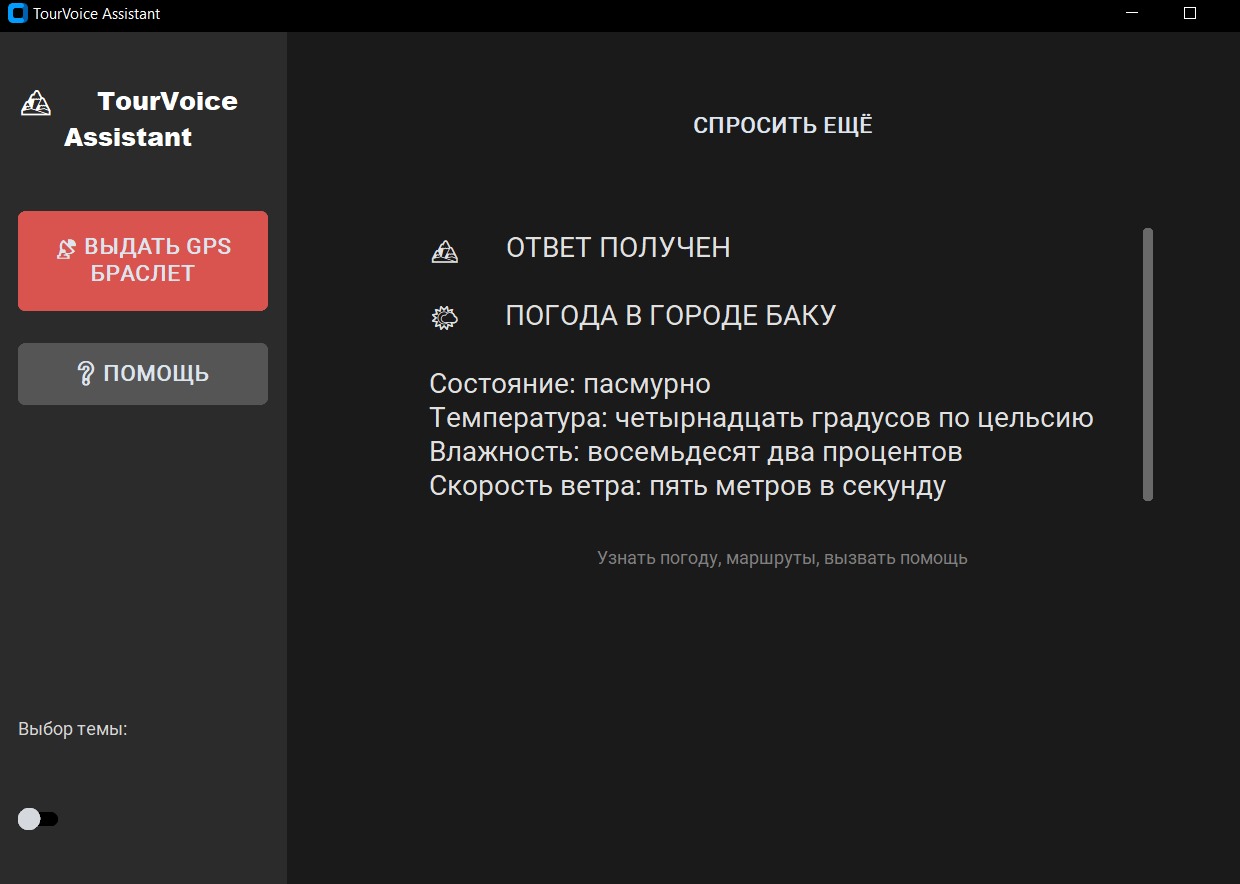Screen dimensions: 1240x884
Task: Toggle the theme switch under Выбор темы
Action: tap(37, 818)
